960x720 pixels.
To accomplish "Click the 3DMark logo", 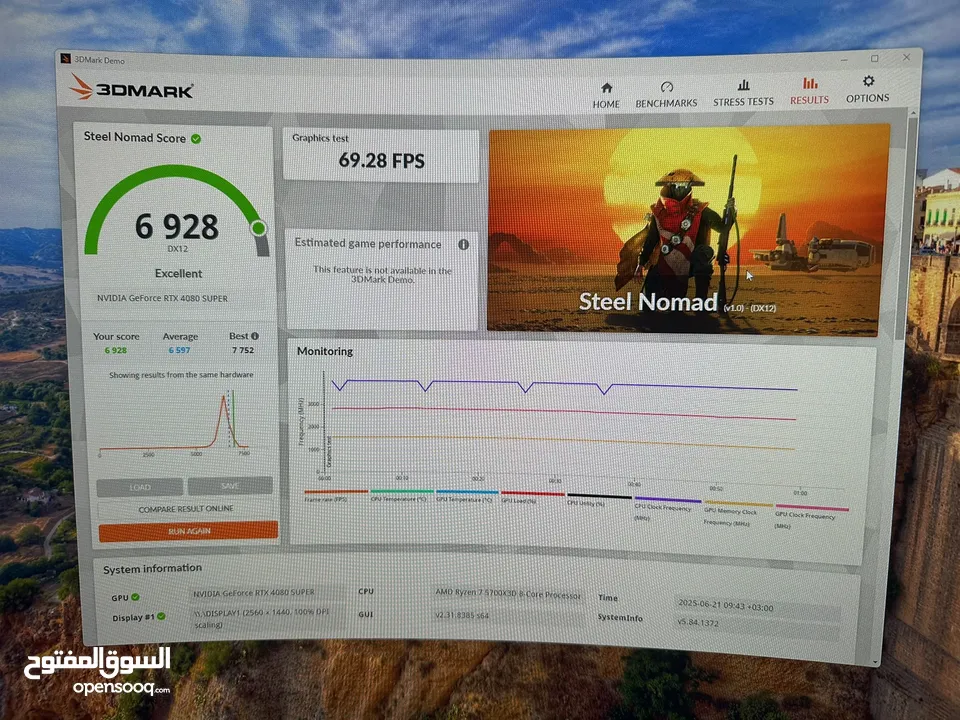I will 131,88.
